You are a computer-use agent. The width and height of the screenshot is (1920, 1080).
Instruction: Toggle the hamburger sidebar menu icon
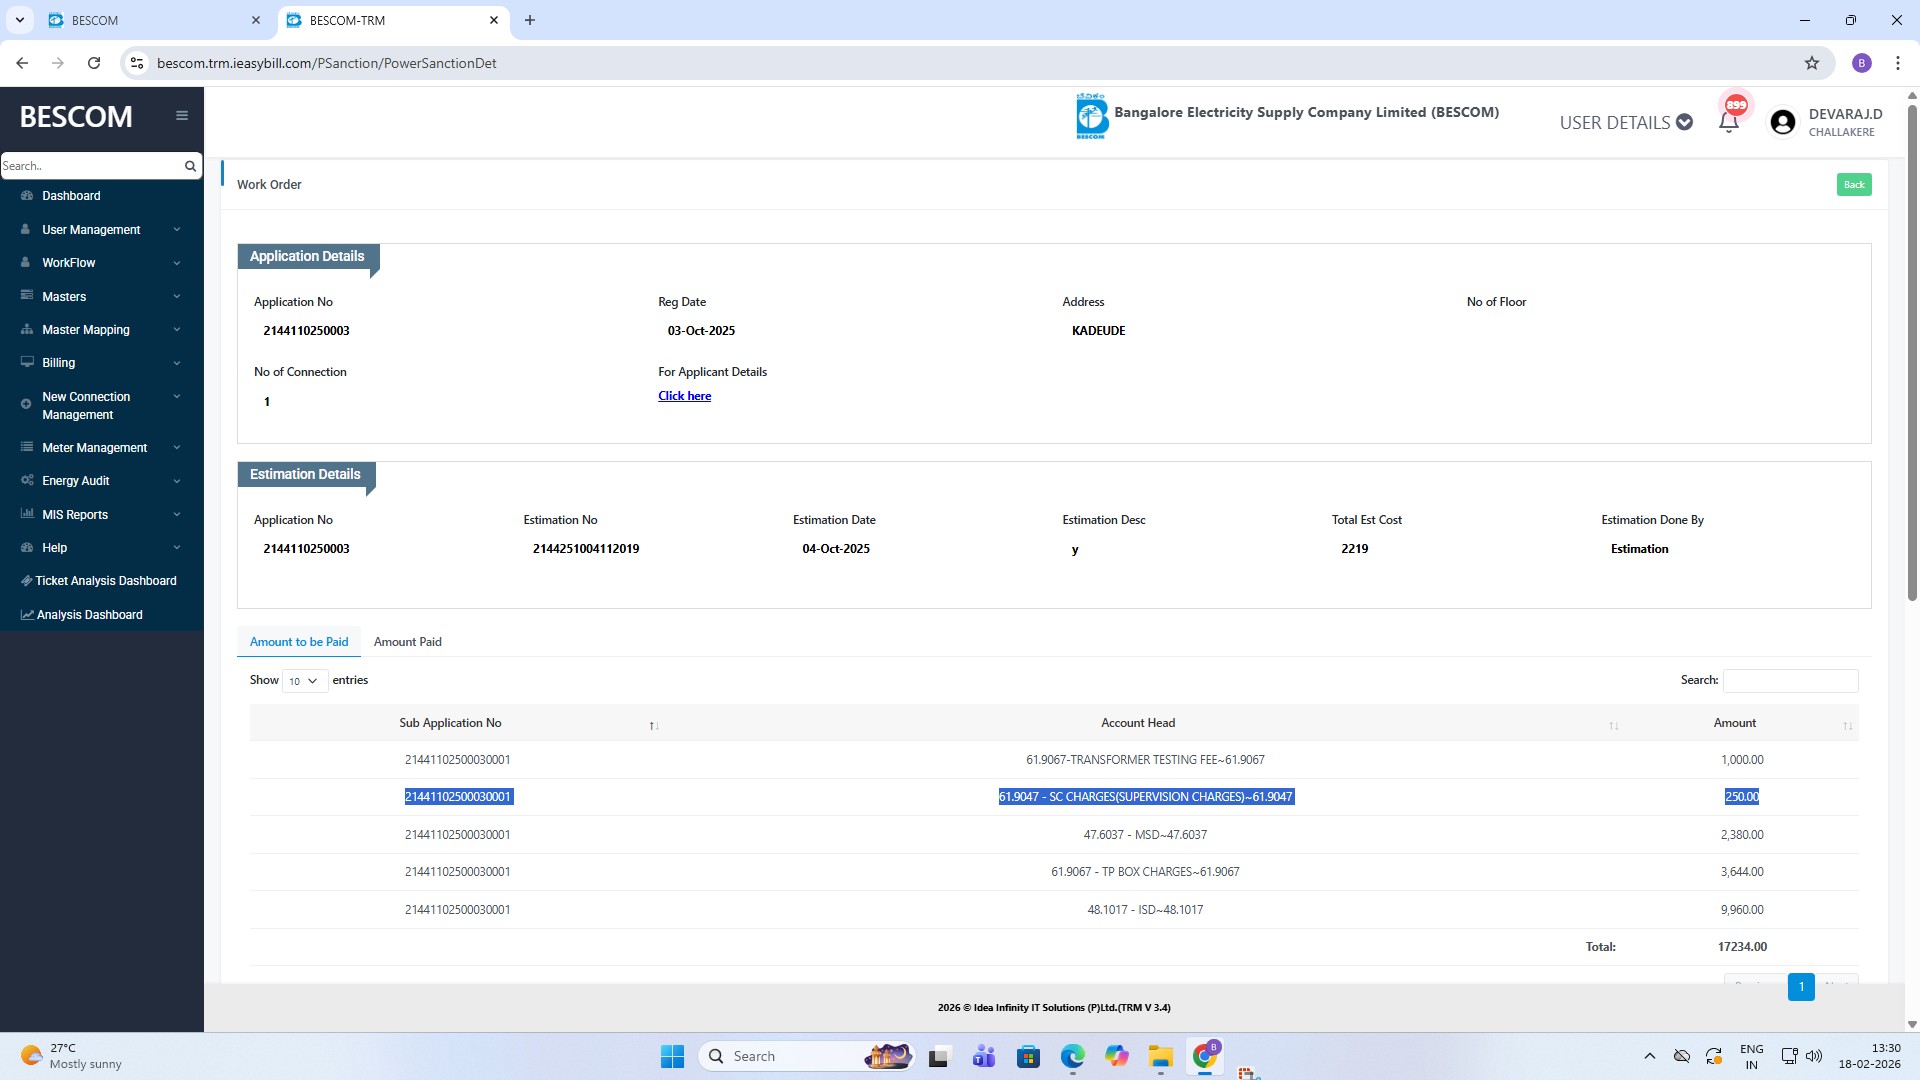182,116
